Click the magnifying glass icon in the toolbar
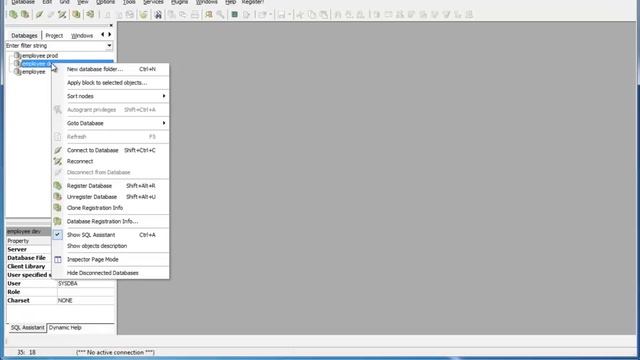The image size is (640, 360). (220, 15)
